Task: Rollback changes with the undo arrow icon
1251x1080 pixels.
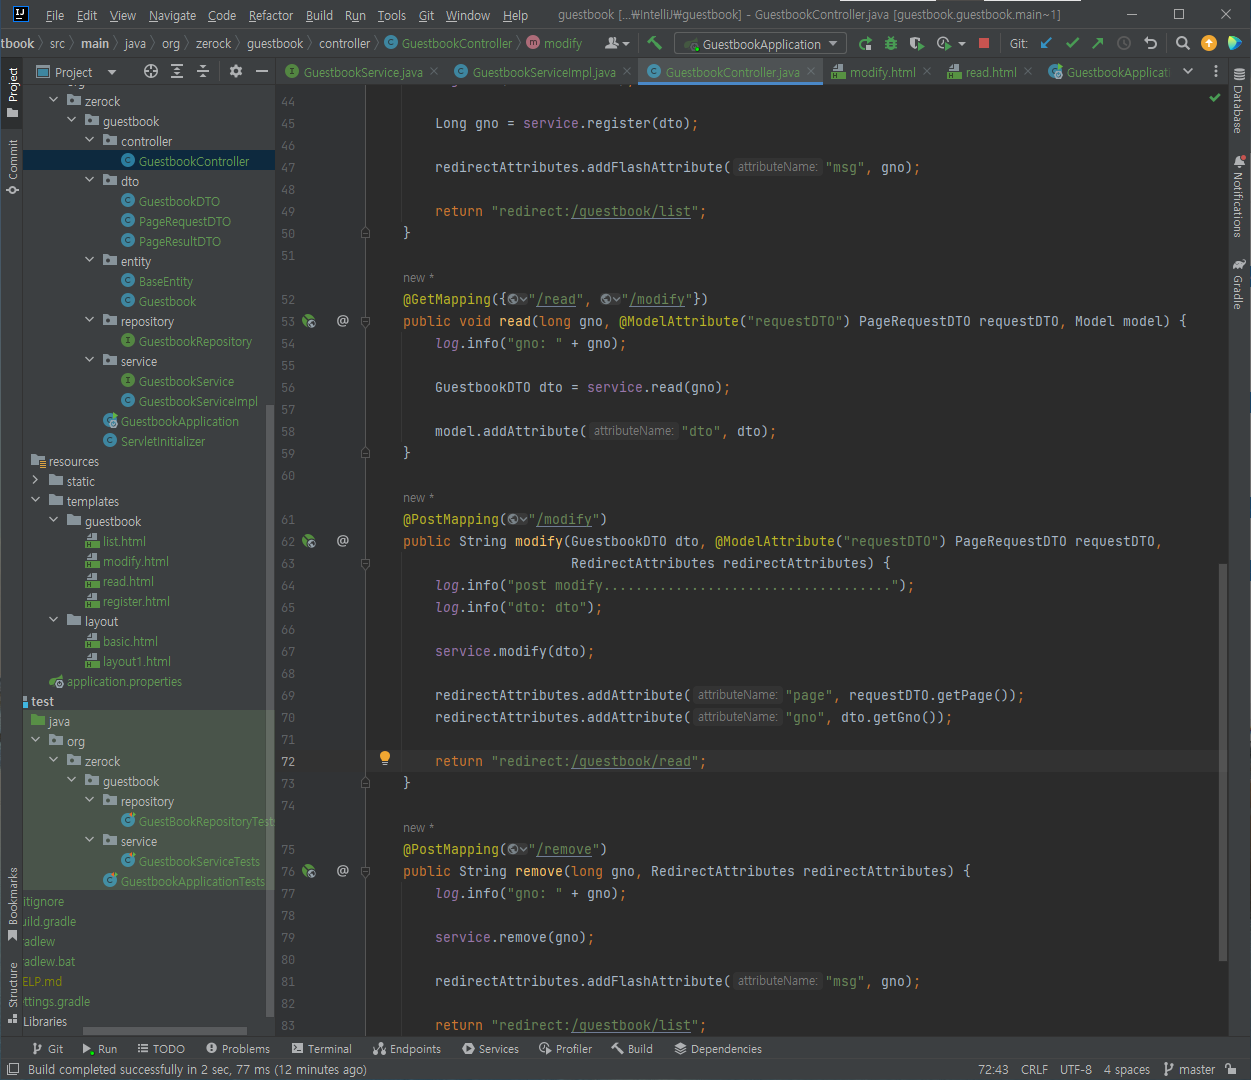Action: (1150, 43)
